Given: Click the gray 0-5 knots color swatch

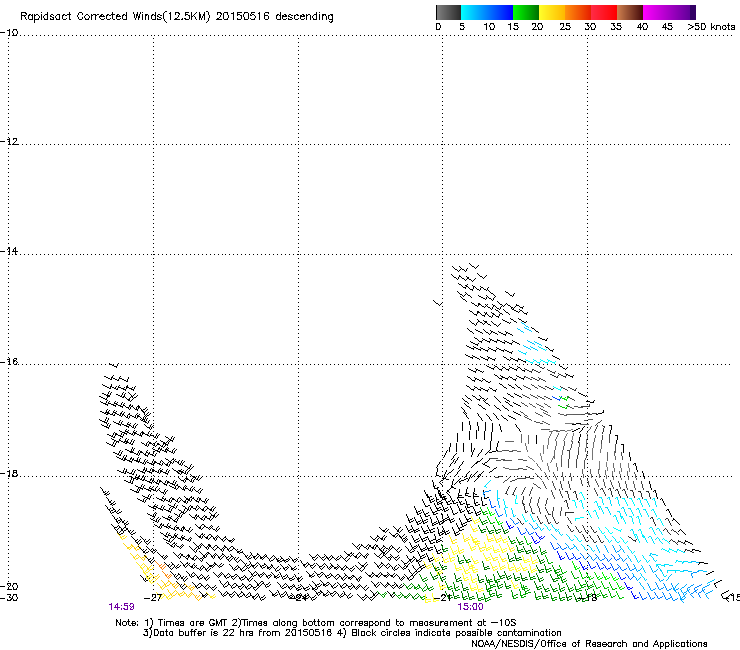Looking at the screenshot, I should coord(448,12).
